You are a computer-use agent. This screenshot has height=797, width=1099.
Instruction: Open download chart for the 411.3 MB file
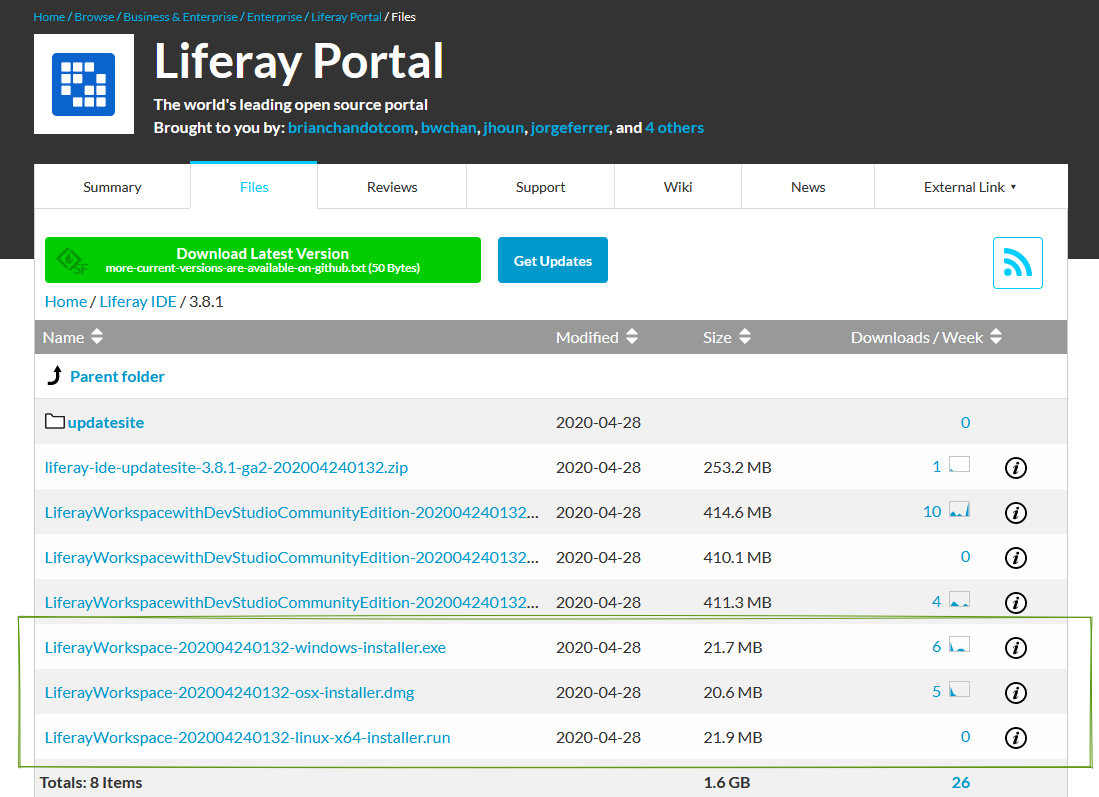tap(960, 599)
